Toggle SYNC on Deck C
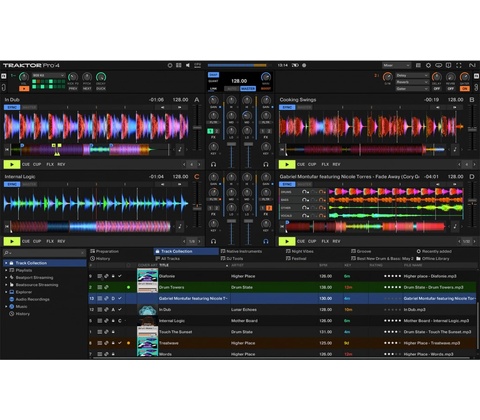The height and width of the screenshot is (420, 480). click(12, 184)
